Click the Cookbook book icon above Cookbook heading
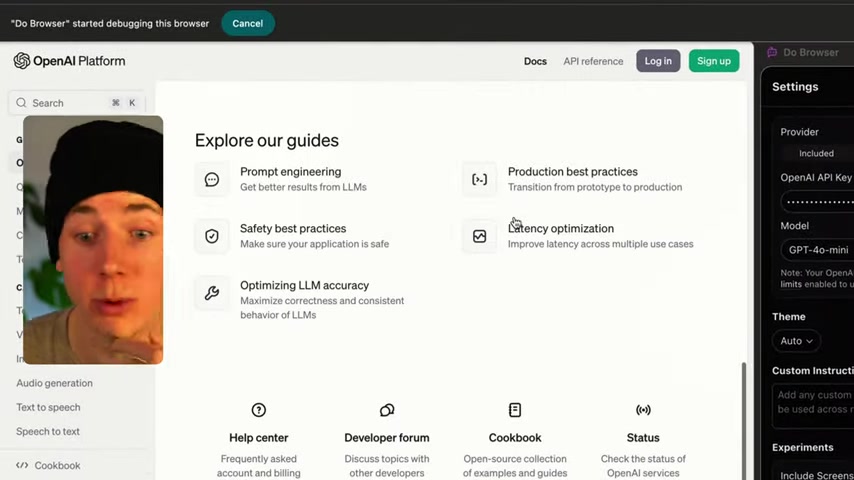 (515, 410)
